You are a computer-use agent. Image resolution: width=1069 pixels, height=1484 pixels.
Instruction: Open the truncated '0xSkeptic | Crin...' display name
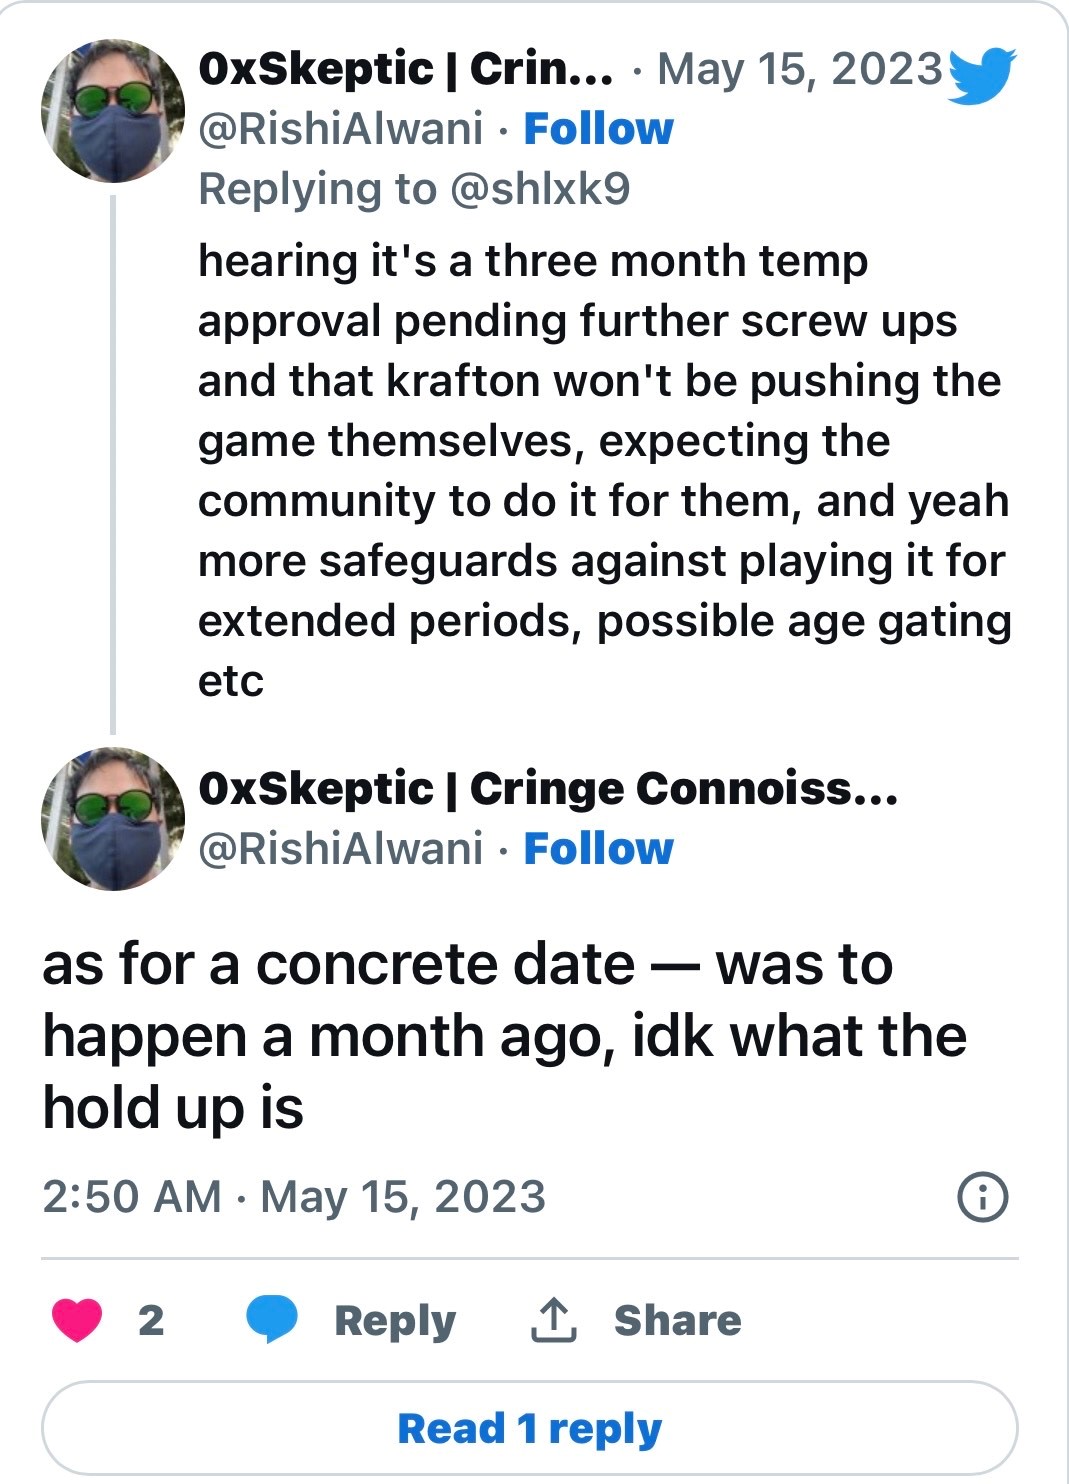point(406,69)
